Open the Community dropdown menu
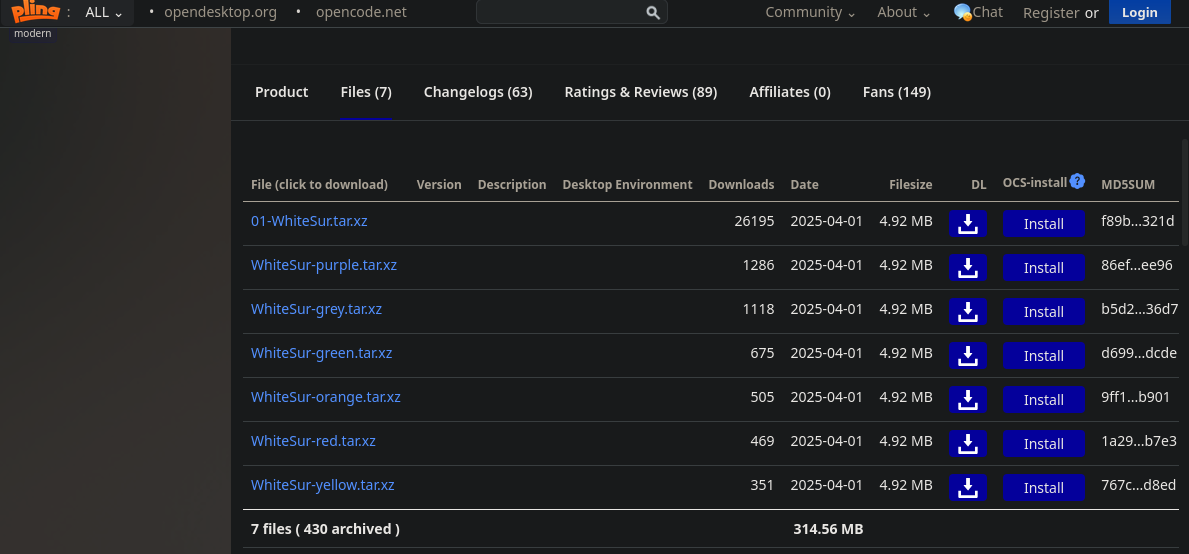Screen dimensions: 1189x554 811,12
